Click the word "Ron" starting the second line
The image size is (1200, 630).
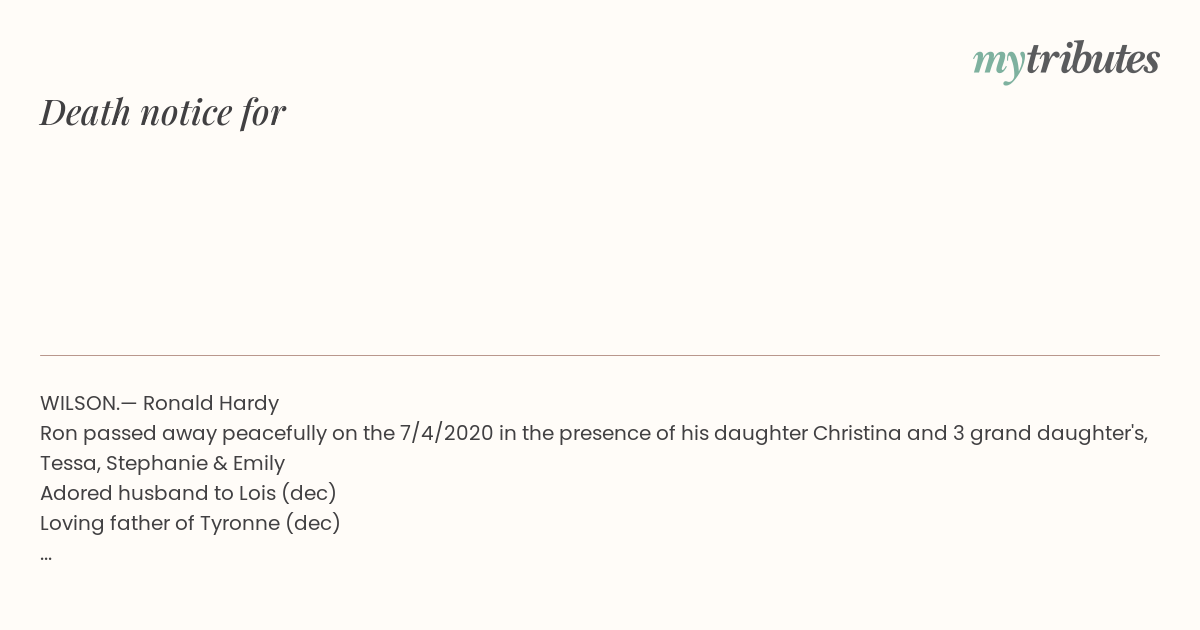pyautogui.click(x=59, y=433)
